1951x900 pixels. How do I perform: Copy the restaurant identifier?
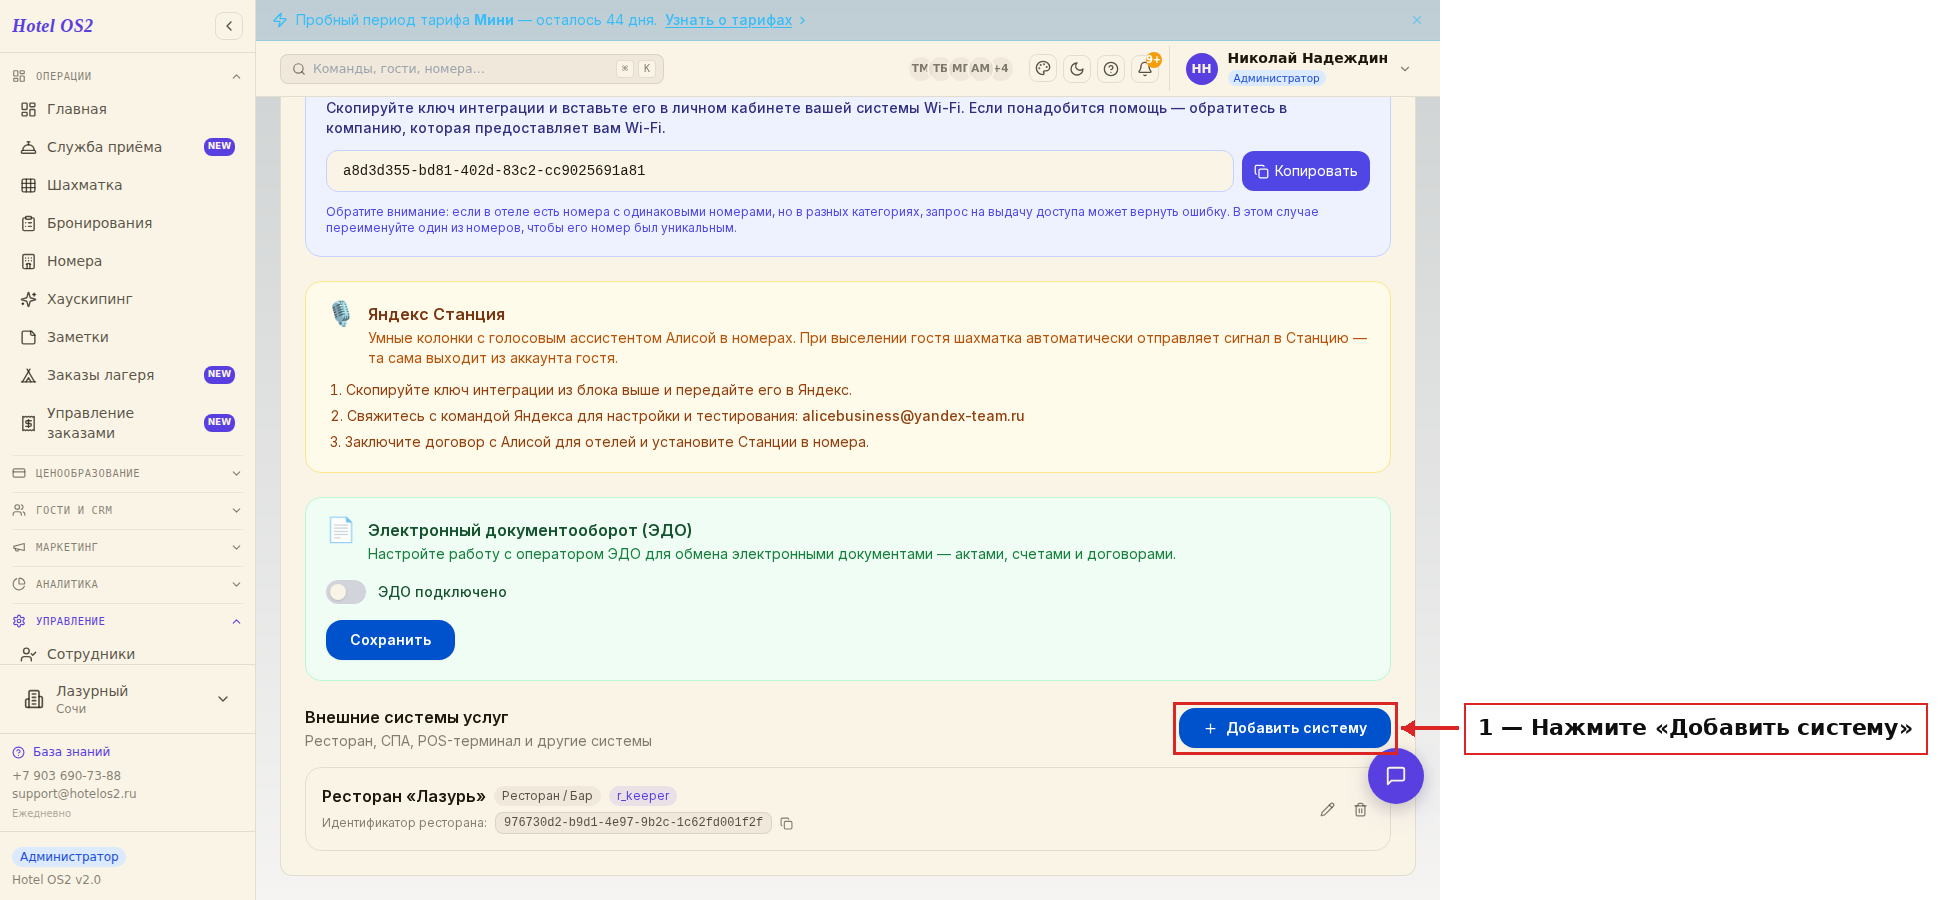tap(787, 824)
